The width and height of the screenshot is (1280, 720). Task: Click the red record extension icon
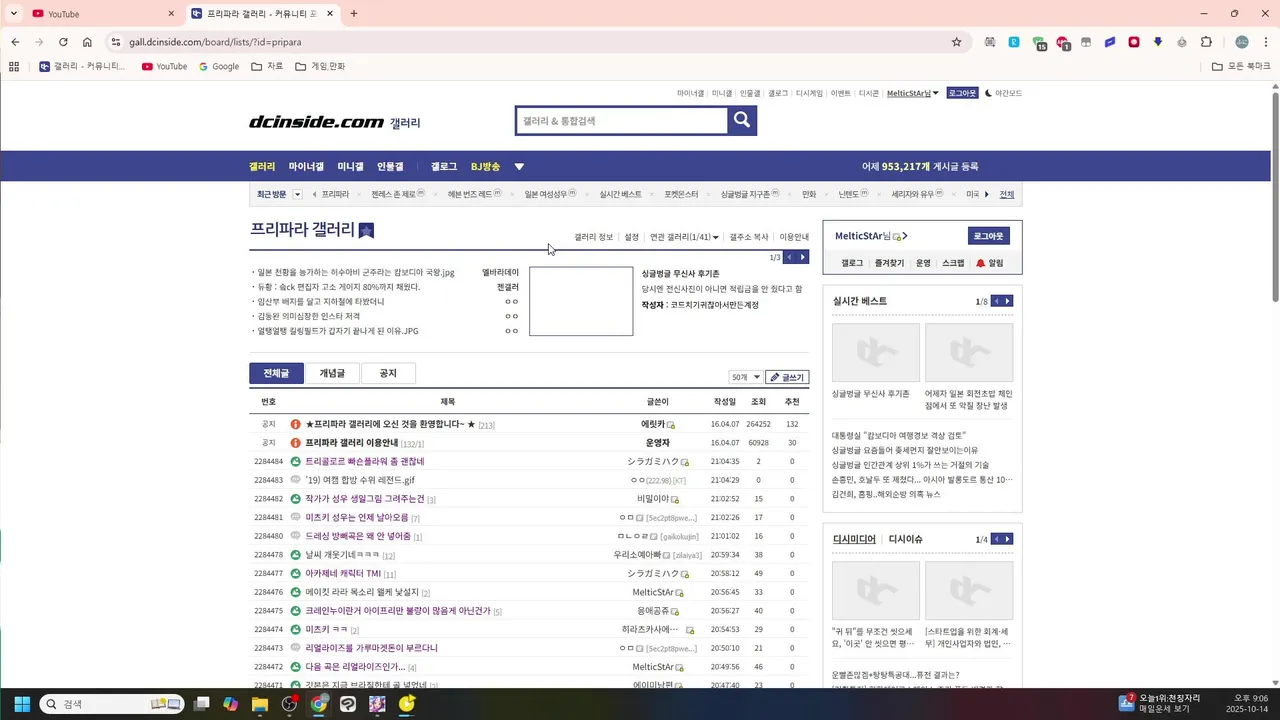[x=1134, y=42]
